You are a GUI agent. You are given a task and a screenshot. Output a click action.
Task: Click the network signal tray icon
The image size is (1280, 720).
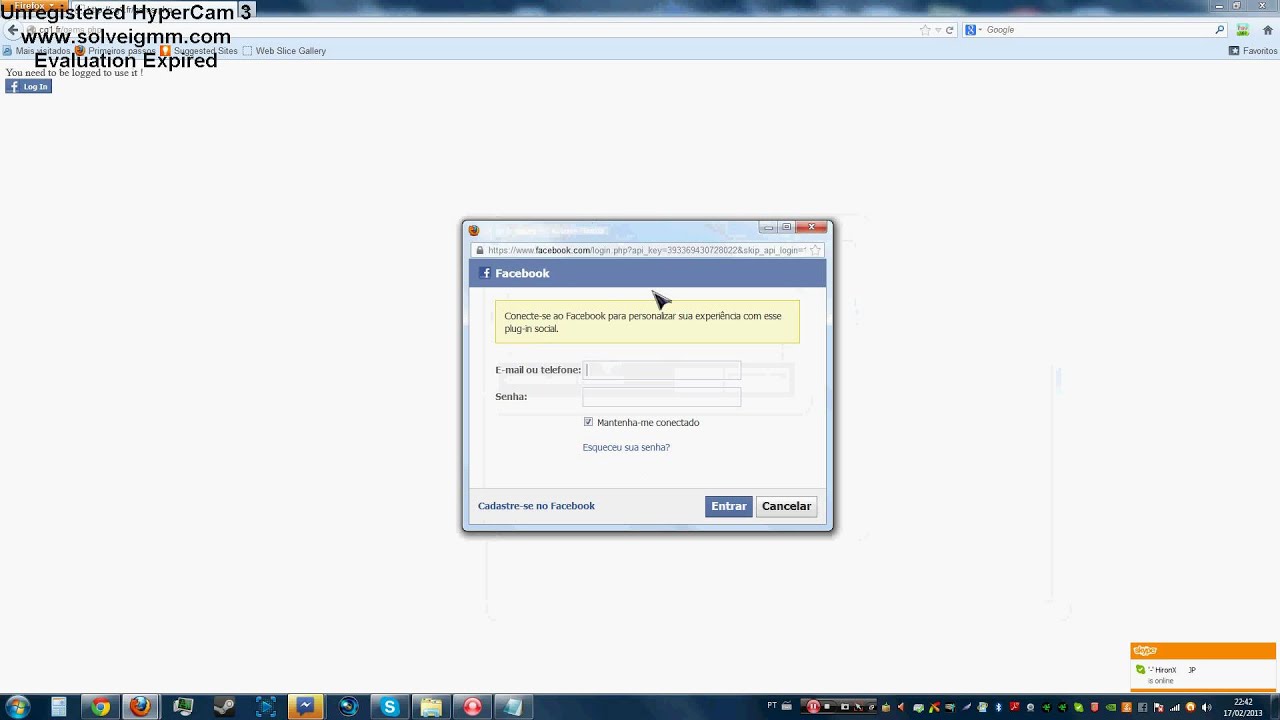tap(1174, 707)
